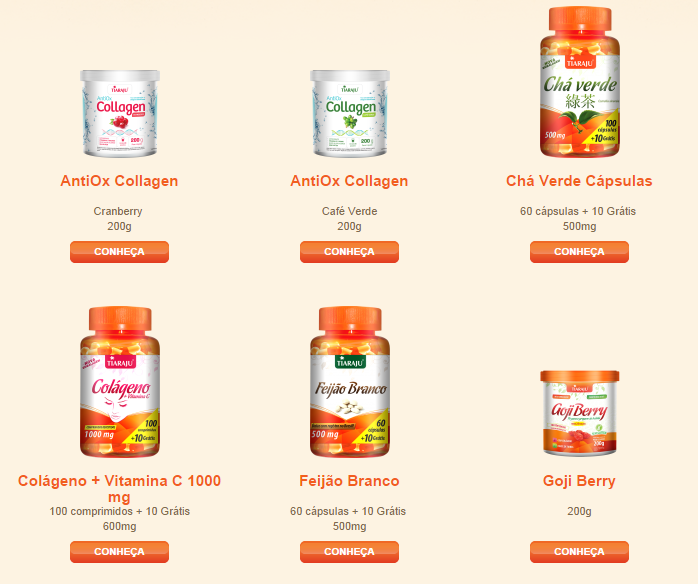This screenshot has width=698, height=584.
Task: Open the Chá Verde Cápsulas title link
Action: pos(579,181)
